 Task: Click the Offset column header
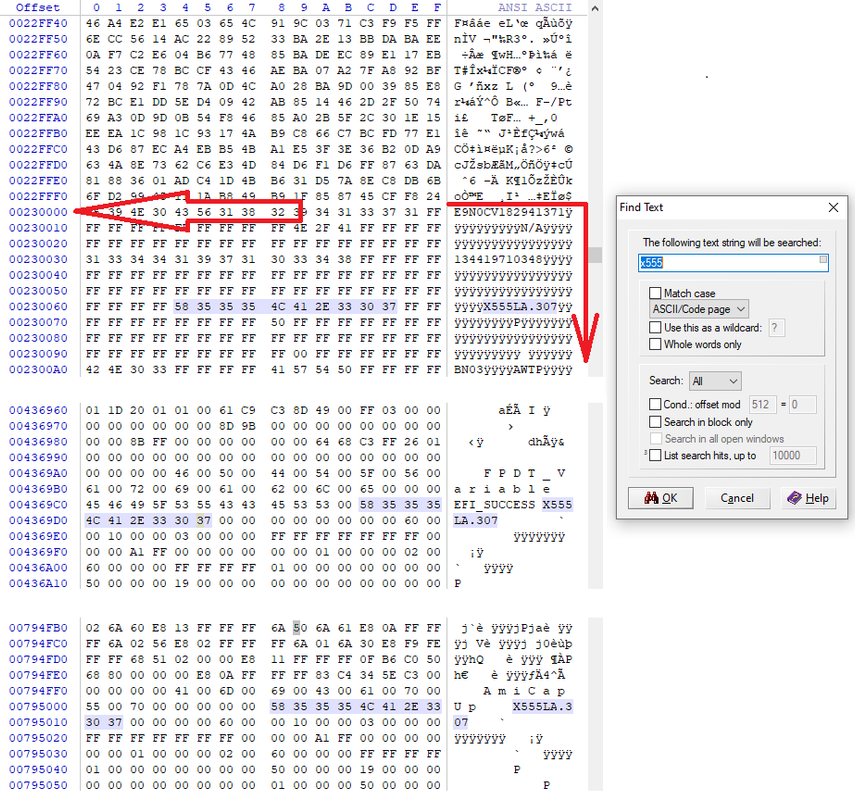pyautogui.click(x=38, y=8)
